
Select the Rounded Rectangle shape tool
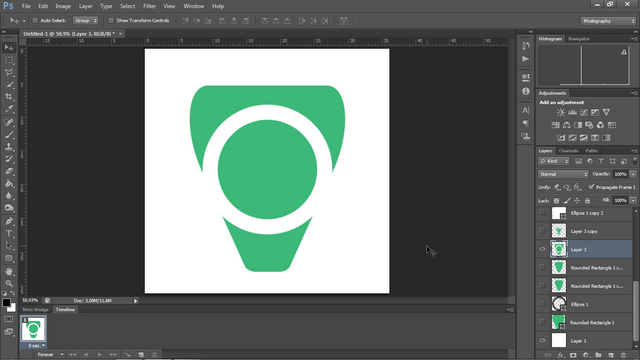(x=9, y=258)
